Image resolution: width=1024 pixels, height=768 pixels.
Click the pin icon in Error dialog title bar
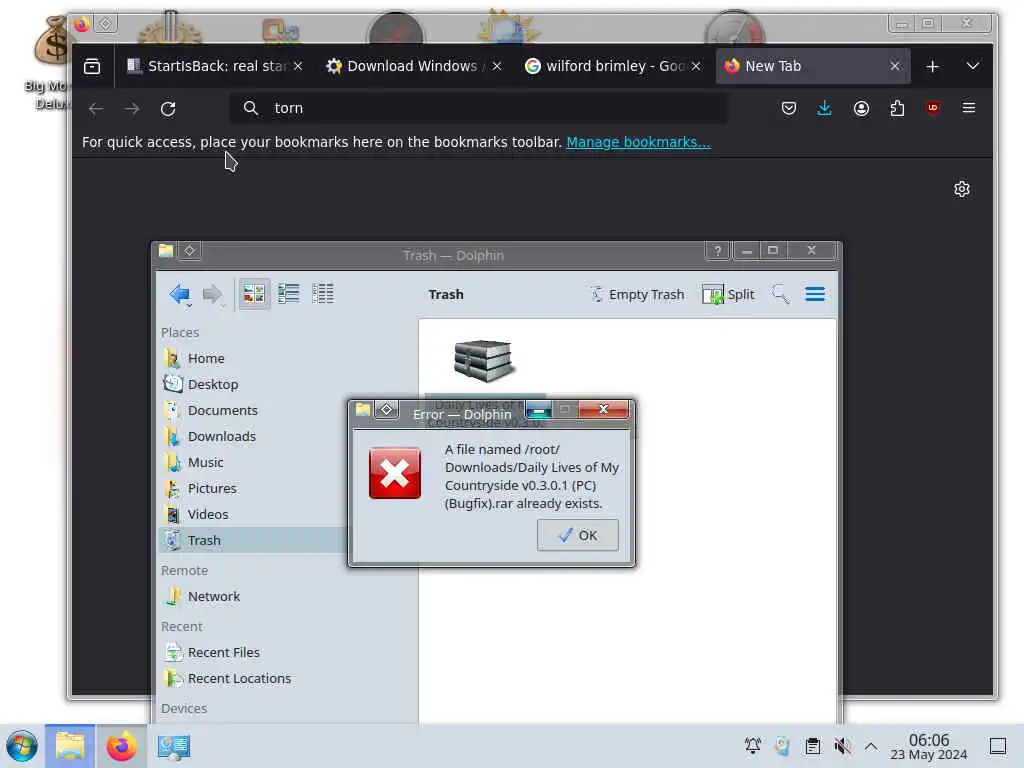(387, 409)
